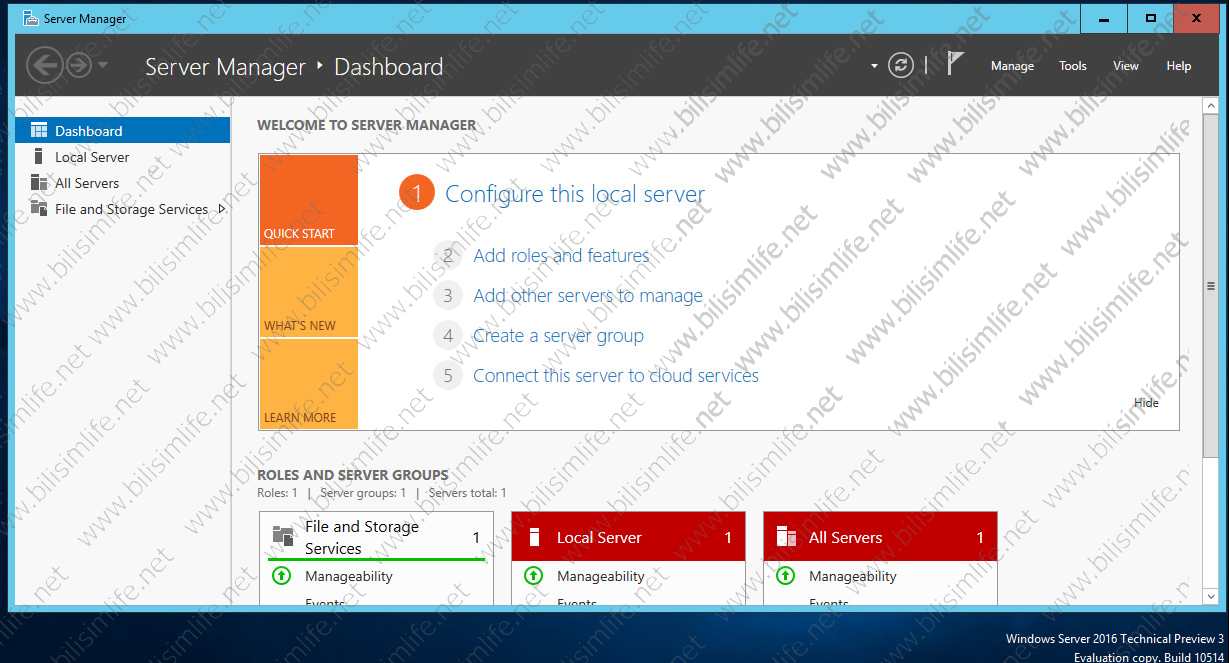Maximize the Server Manager window
The width and height of the screenshot is (1229, 663).
click(1151, 19)
